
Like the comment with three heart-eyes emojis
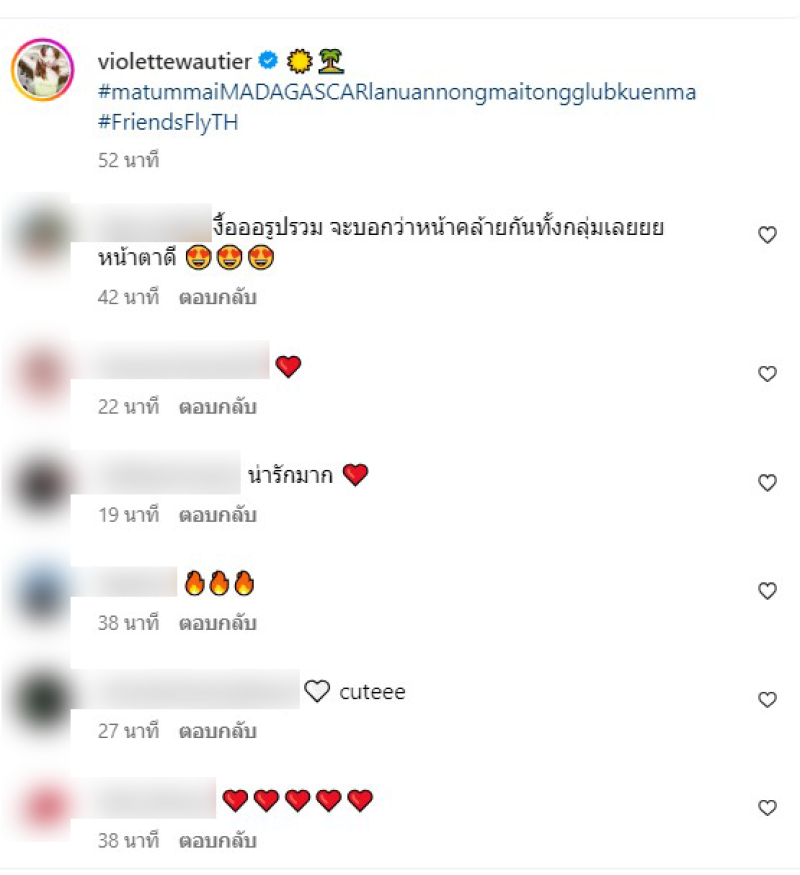pyautogui.click(x=768, y=235)
